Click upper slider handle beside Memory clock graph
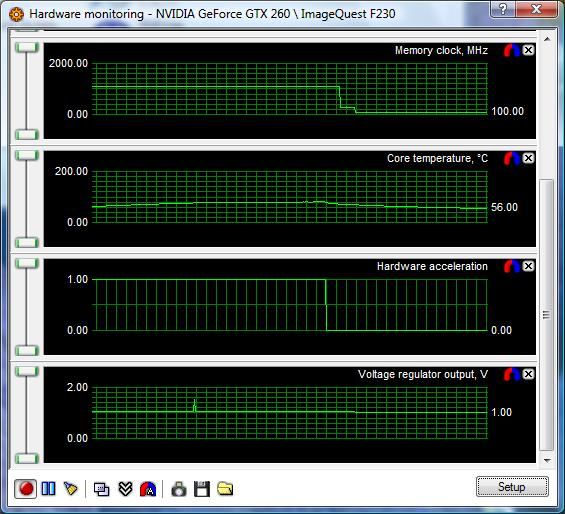This screenshot has height=514, width=565. click(27, 48)
